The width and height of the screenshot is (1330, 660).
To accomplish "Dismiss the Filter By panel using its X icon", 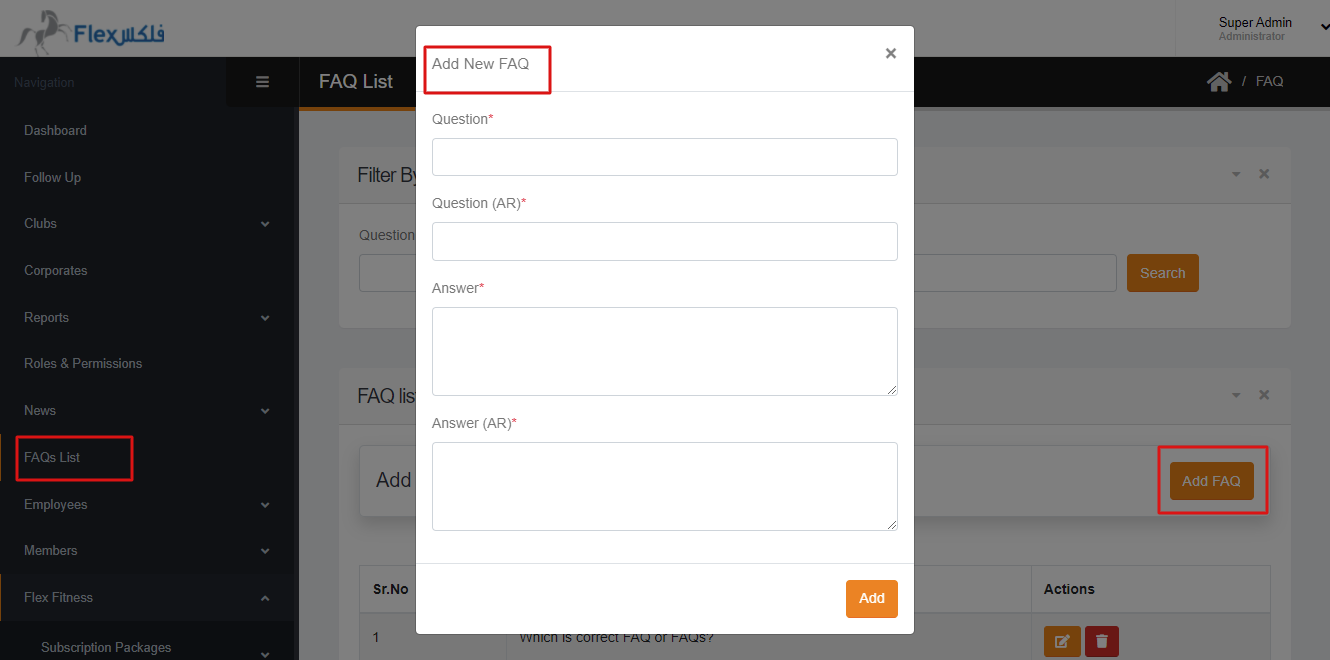I will pos(1263,173).
